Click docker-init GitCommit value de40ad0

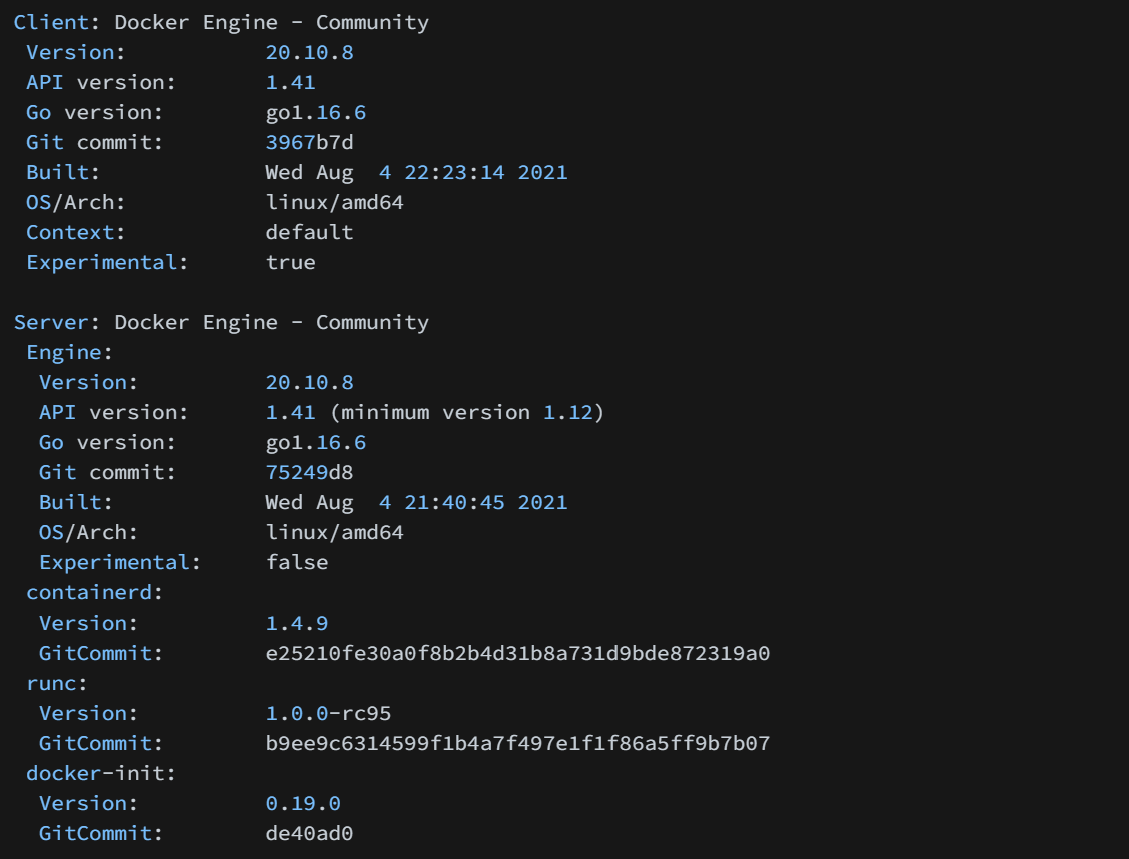tap(309, 833)
